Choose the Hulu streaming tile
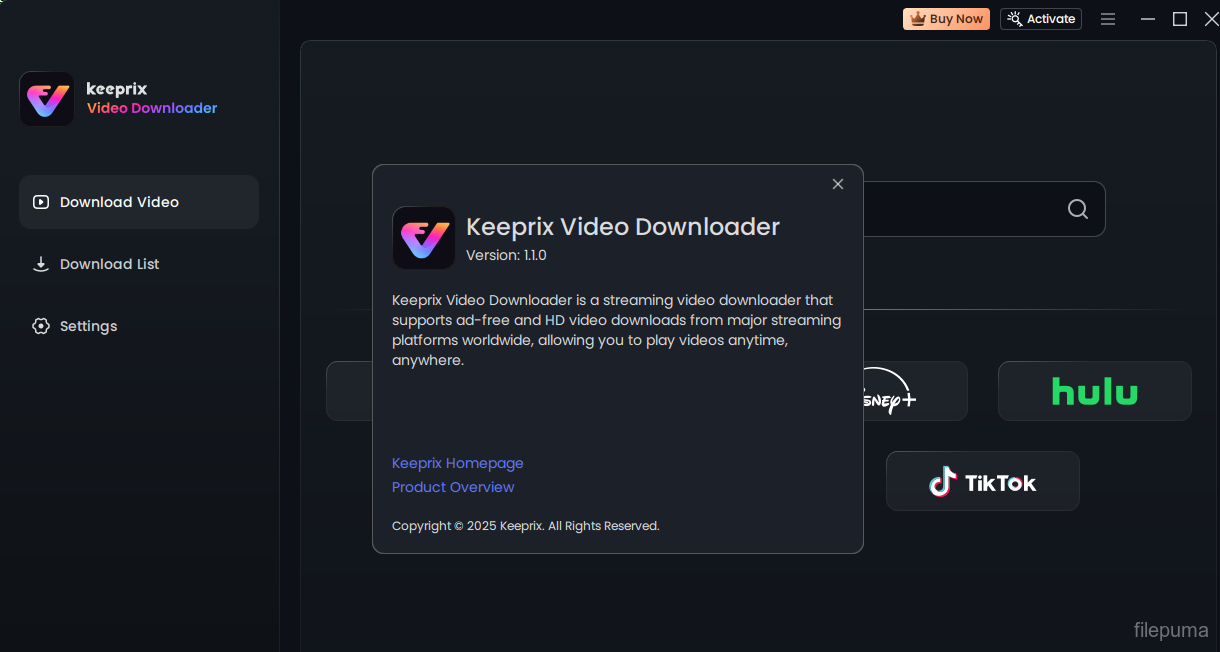Screen dimensions: 1220x652 pos(1094,391)
